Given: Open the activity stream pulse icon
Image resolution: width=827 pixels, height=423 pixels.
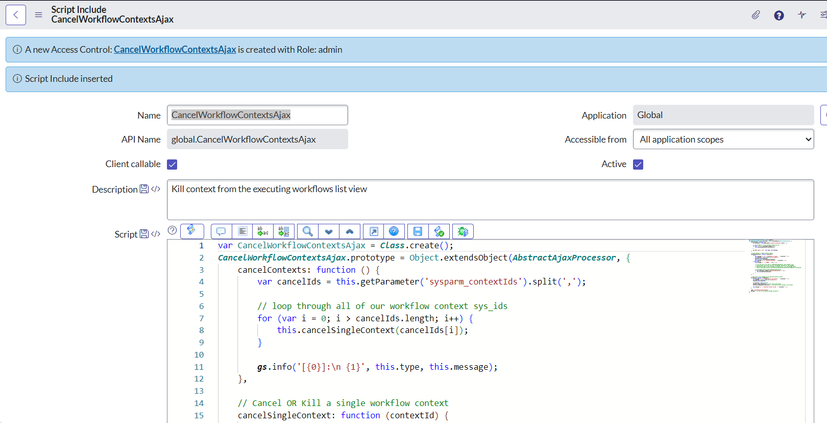Looking at the screenshot, I should click(802, 15).
